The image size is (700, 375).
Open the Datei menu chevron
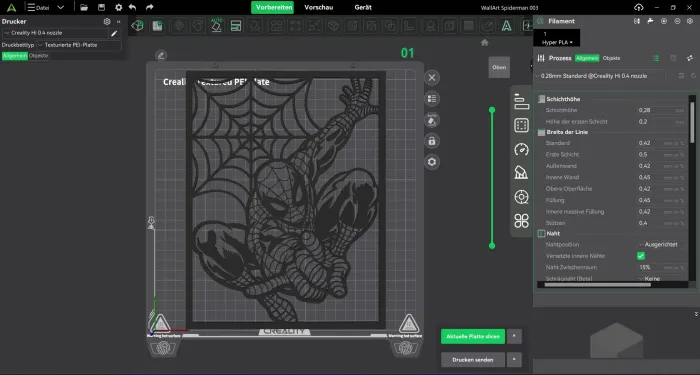[61, 7]
